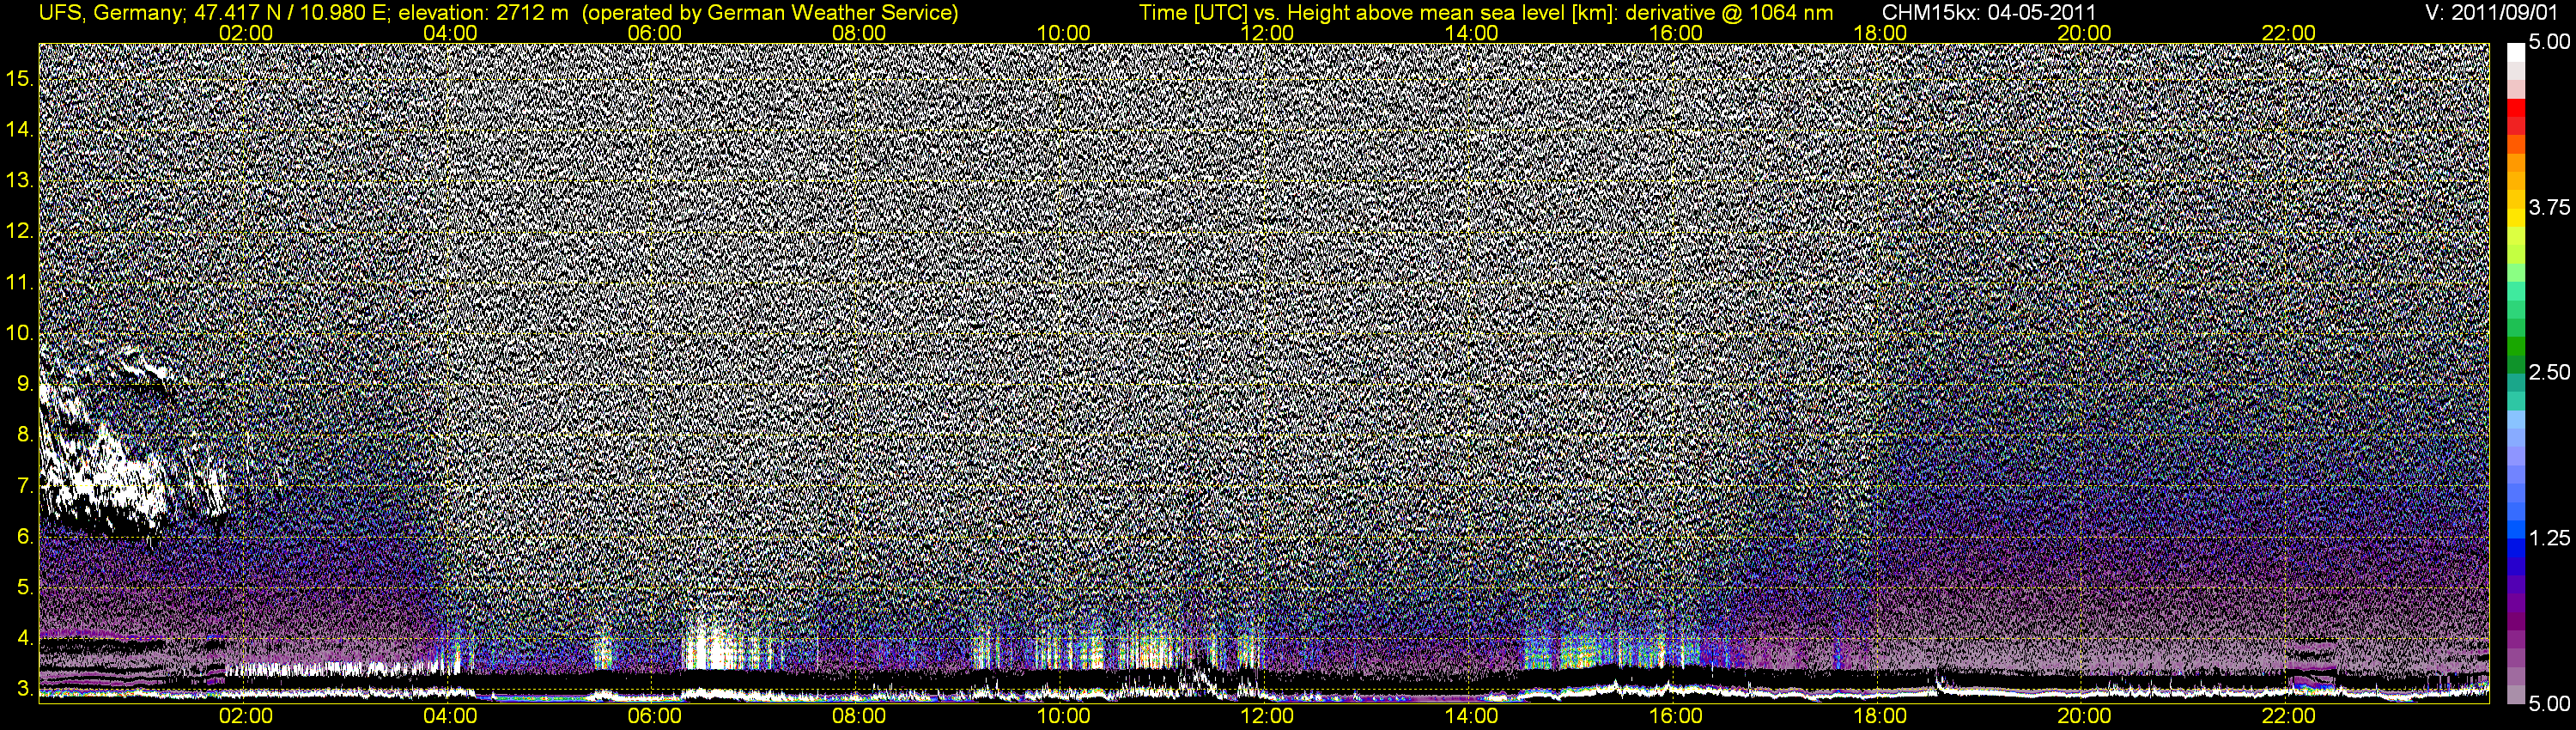Click the 3.75 value on the color scale
This screenshot has width=2576, height=730.
[2549, 207]
